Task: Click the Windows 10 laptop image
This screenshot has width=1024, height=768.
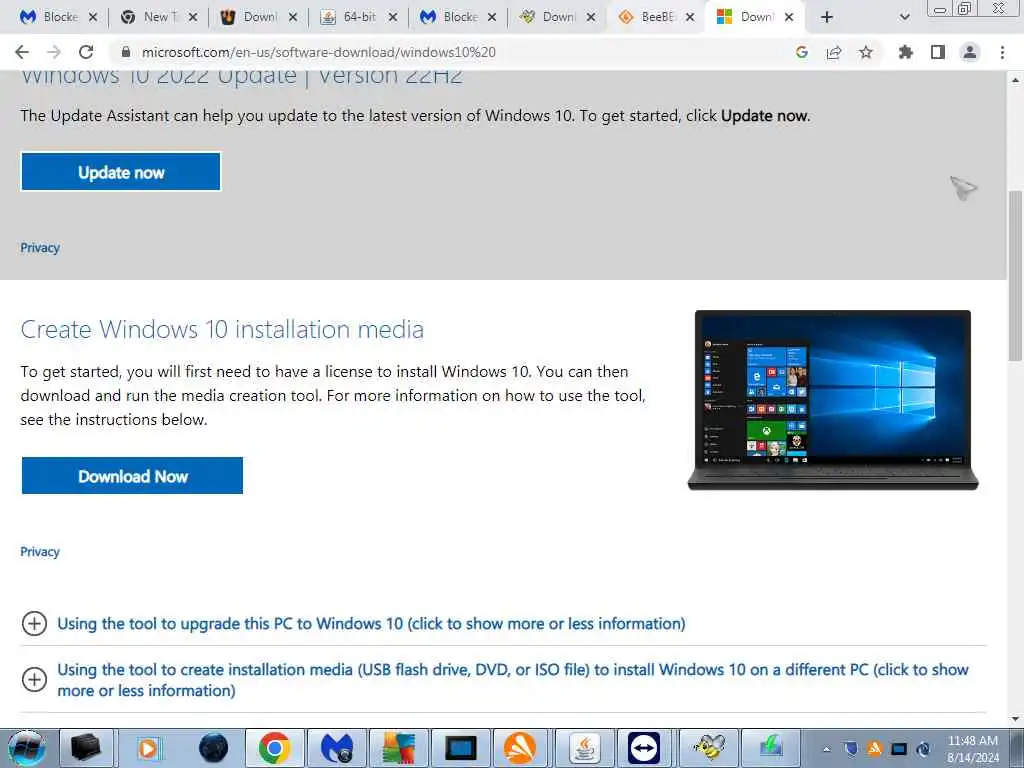Action: tap(833, 400)
